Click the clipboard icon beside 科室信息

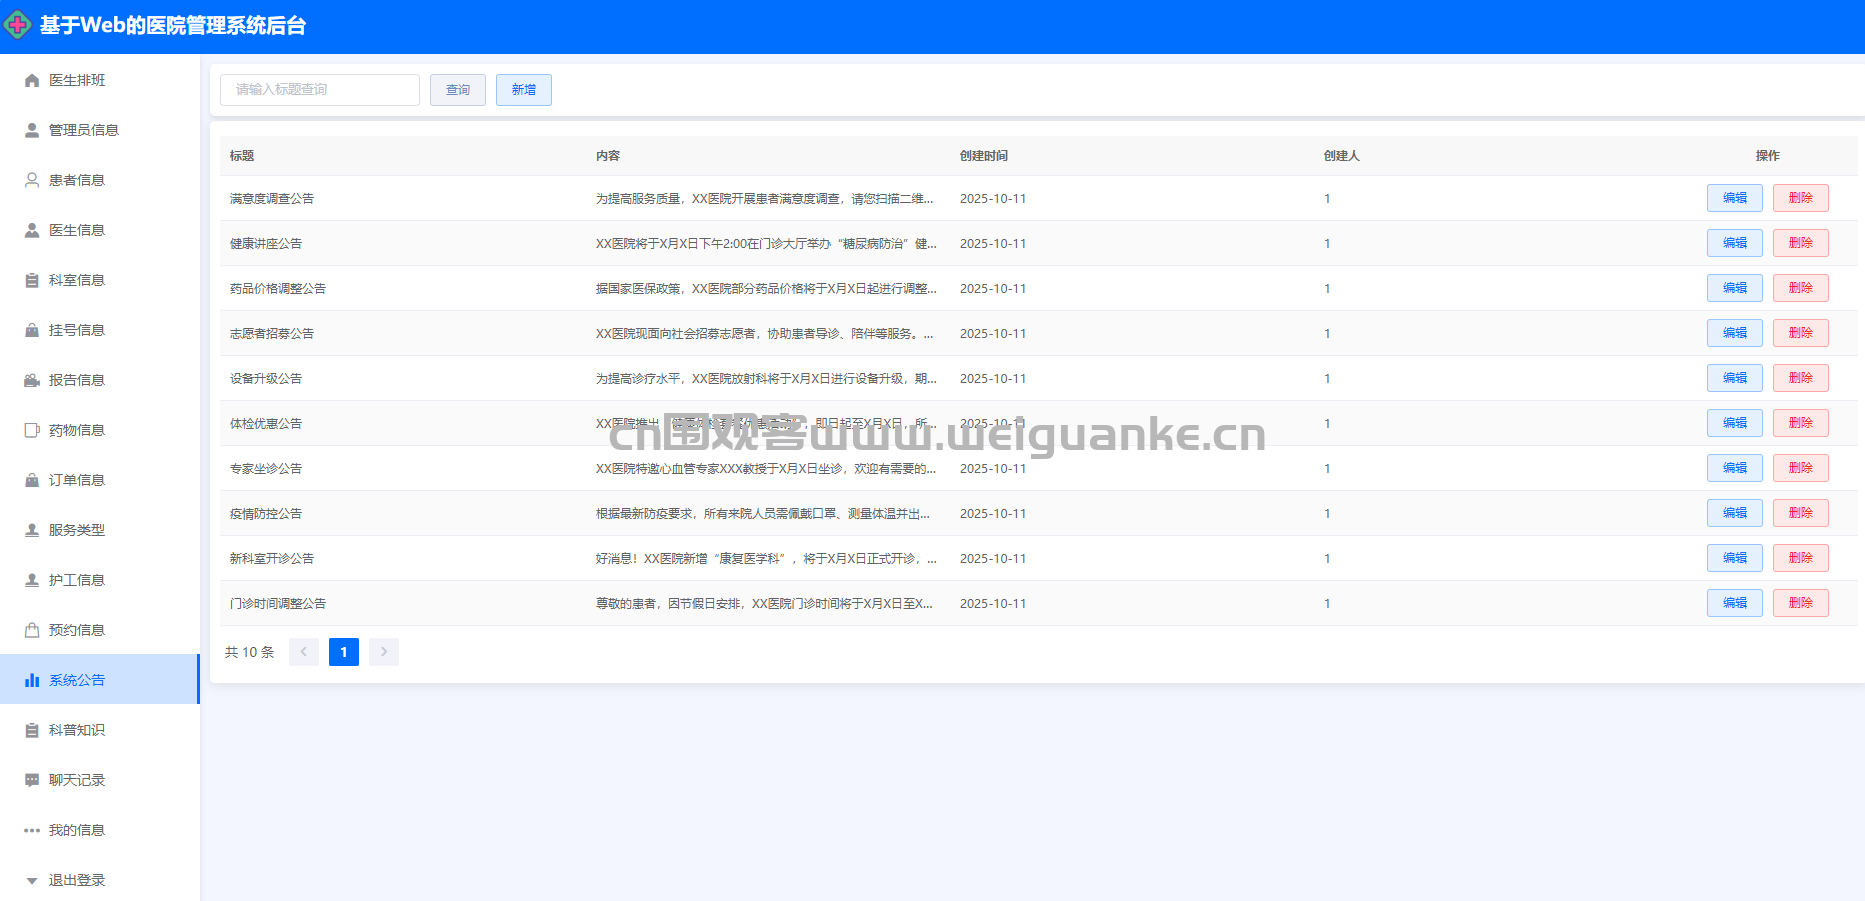click(32, 280)
